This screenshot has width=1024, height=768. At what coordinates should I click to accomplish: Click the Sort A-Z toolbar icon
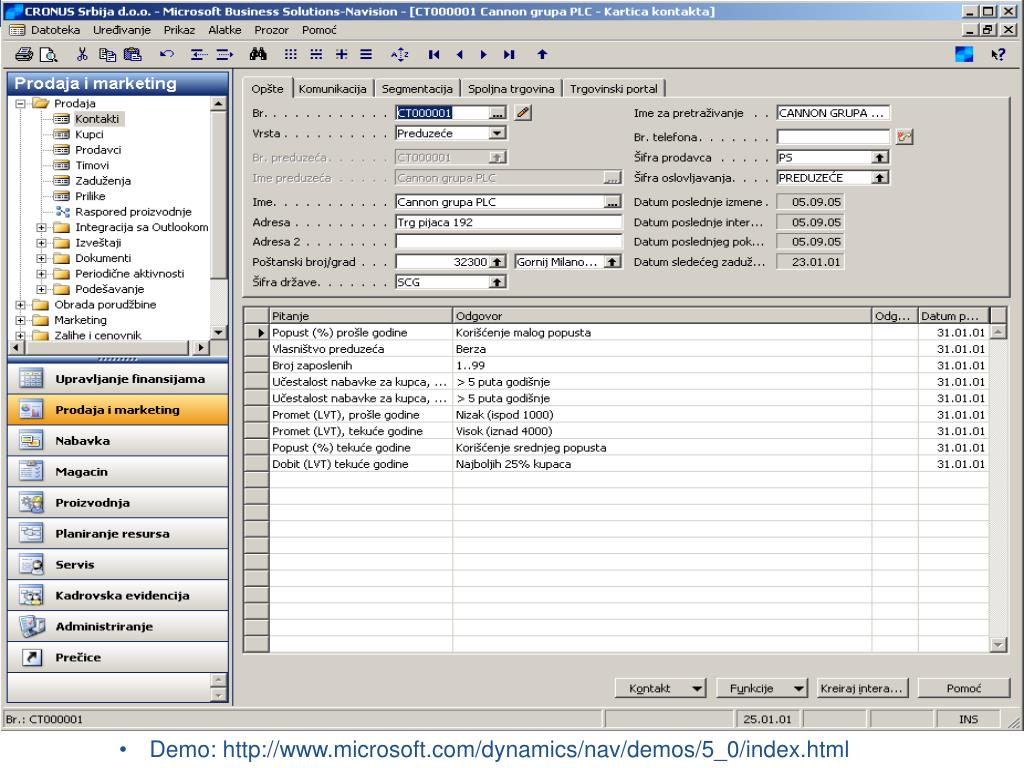click(x=400, y=55)
